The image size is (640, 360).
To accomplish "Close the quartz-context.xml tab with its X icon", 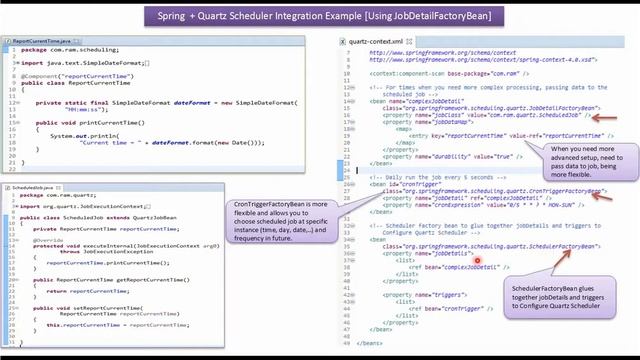I will point(409,42).
